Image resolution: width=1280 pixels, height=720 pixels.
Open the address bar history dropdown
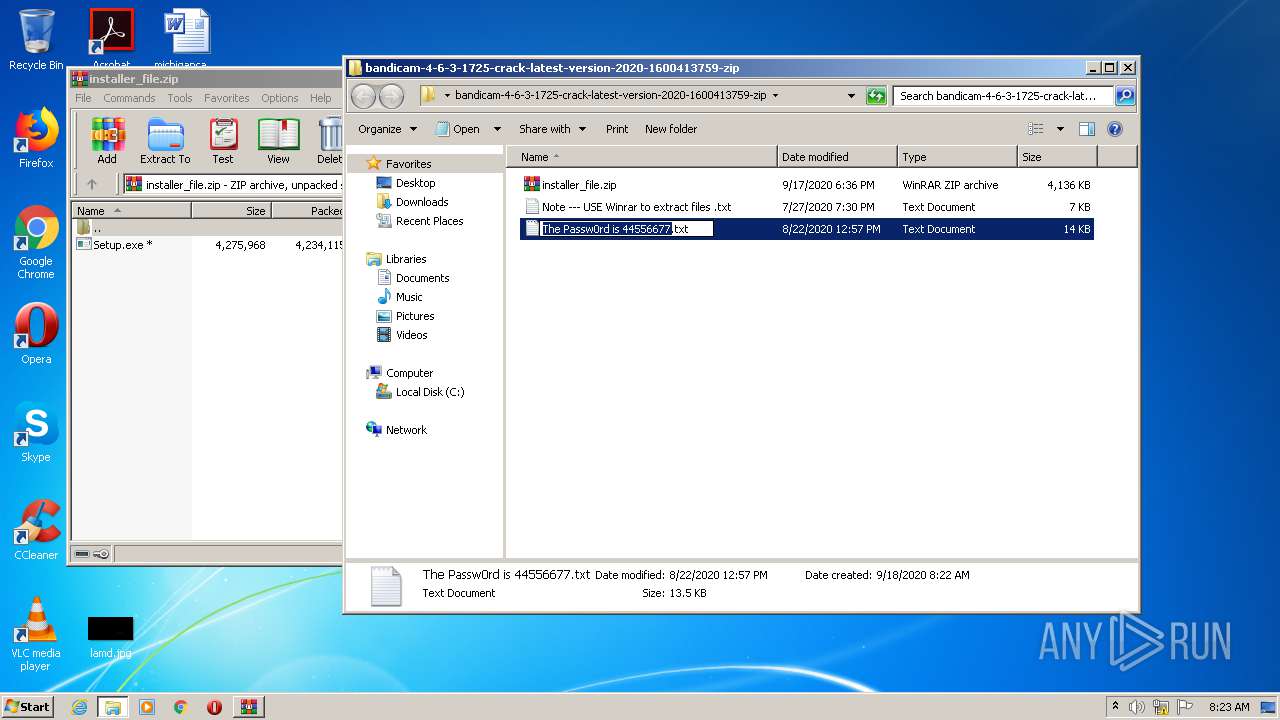click(851, 96)
